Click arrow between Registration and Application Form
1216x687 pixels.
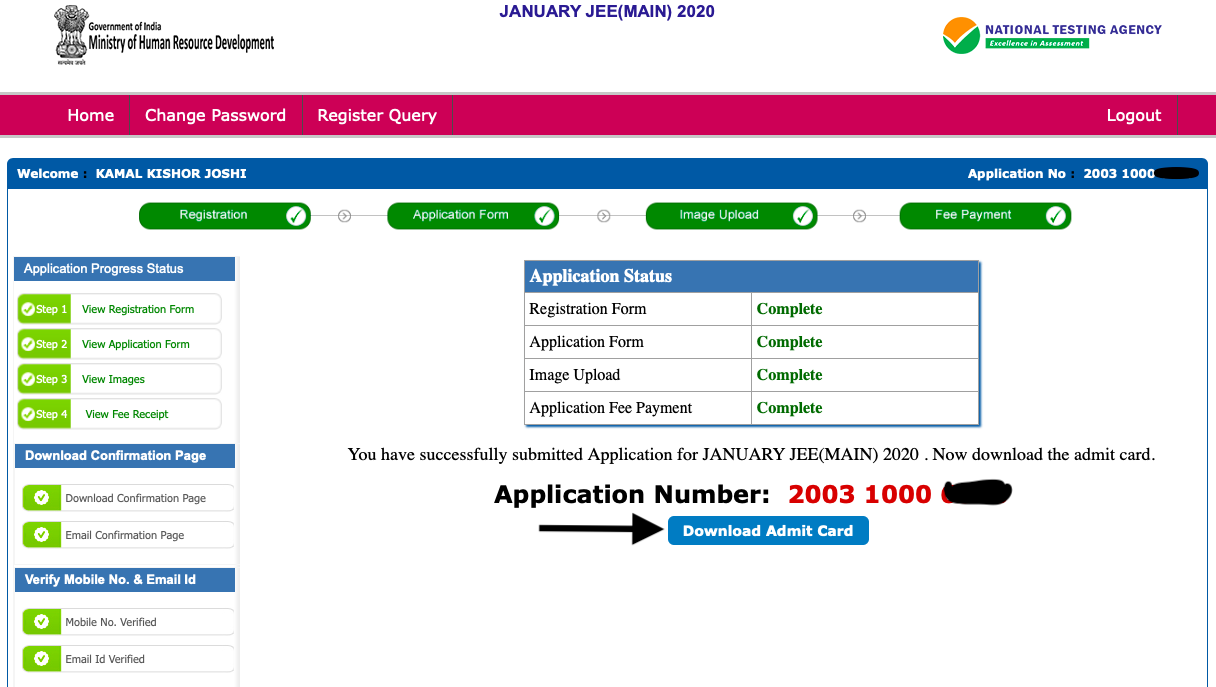pos(345,216)
